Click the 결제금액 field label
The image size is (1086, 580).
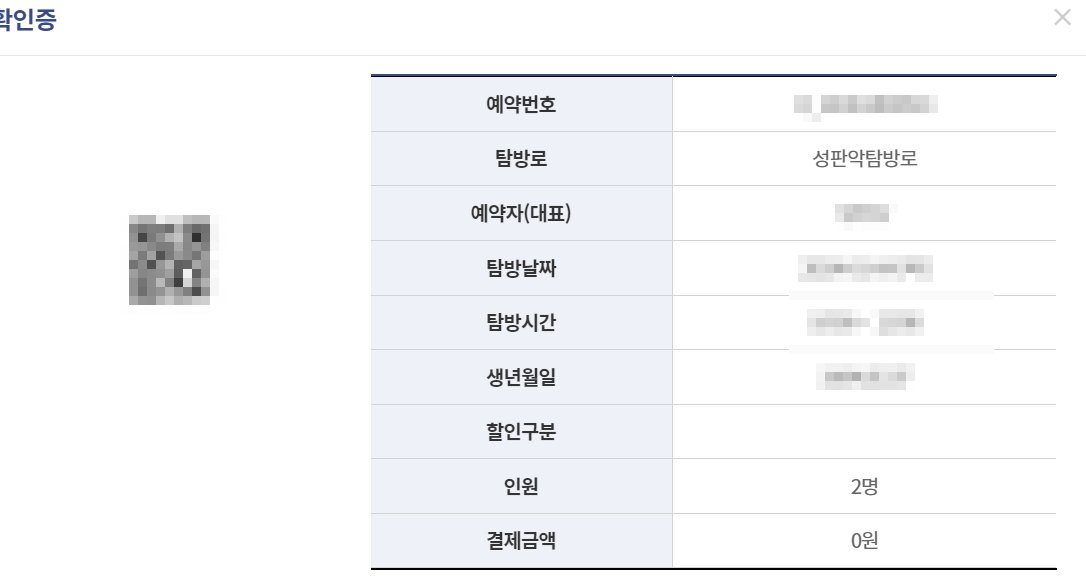point(521,540)
